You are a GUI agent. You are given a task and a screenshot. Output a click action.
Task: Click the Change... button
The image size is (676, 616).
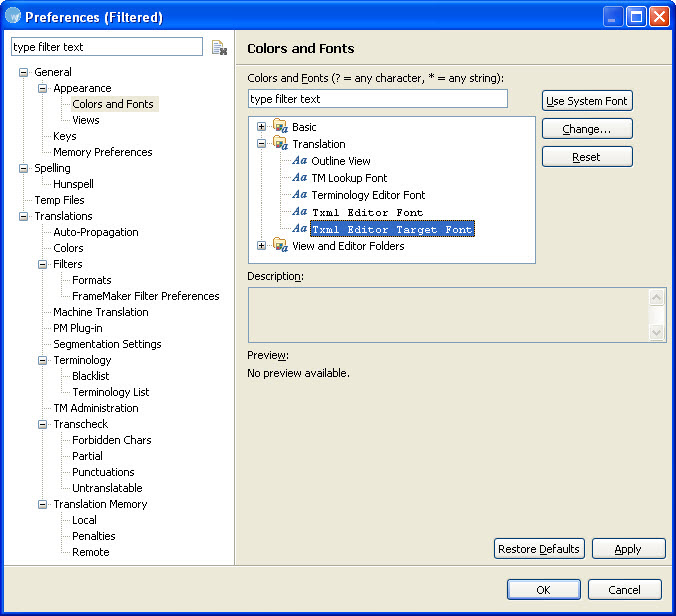click(587, 129)
